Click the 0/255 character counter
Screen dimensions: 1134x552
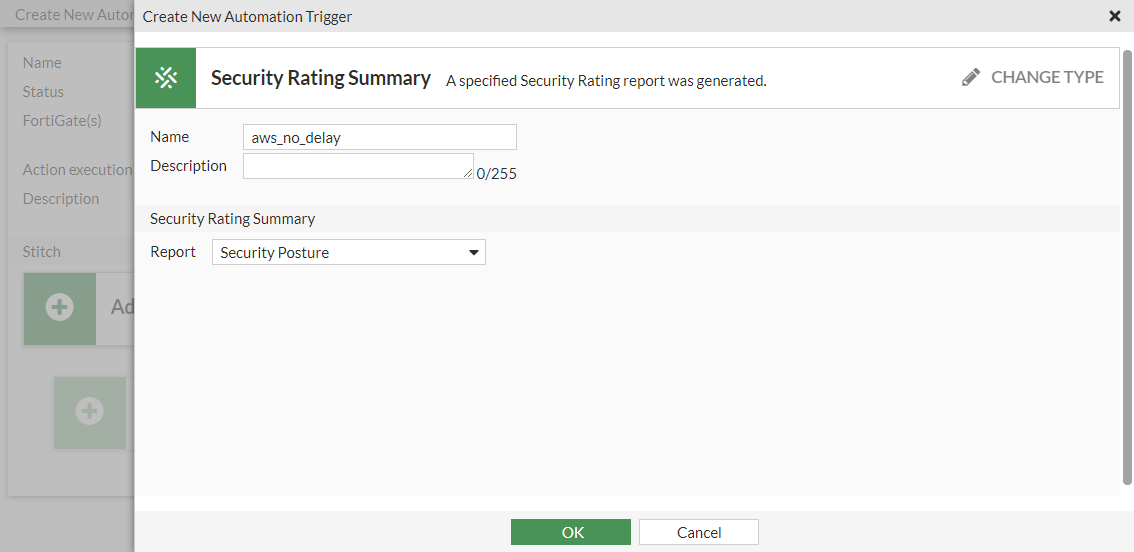497,174
